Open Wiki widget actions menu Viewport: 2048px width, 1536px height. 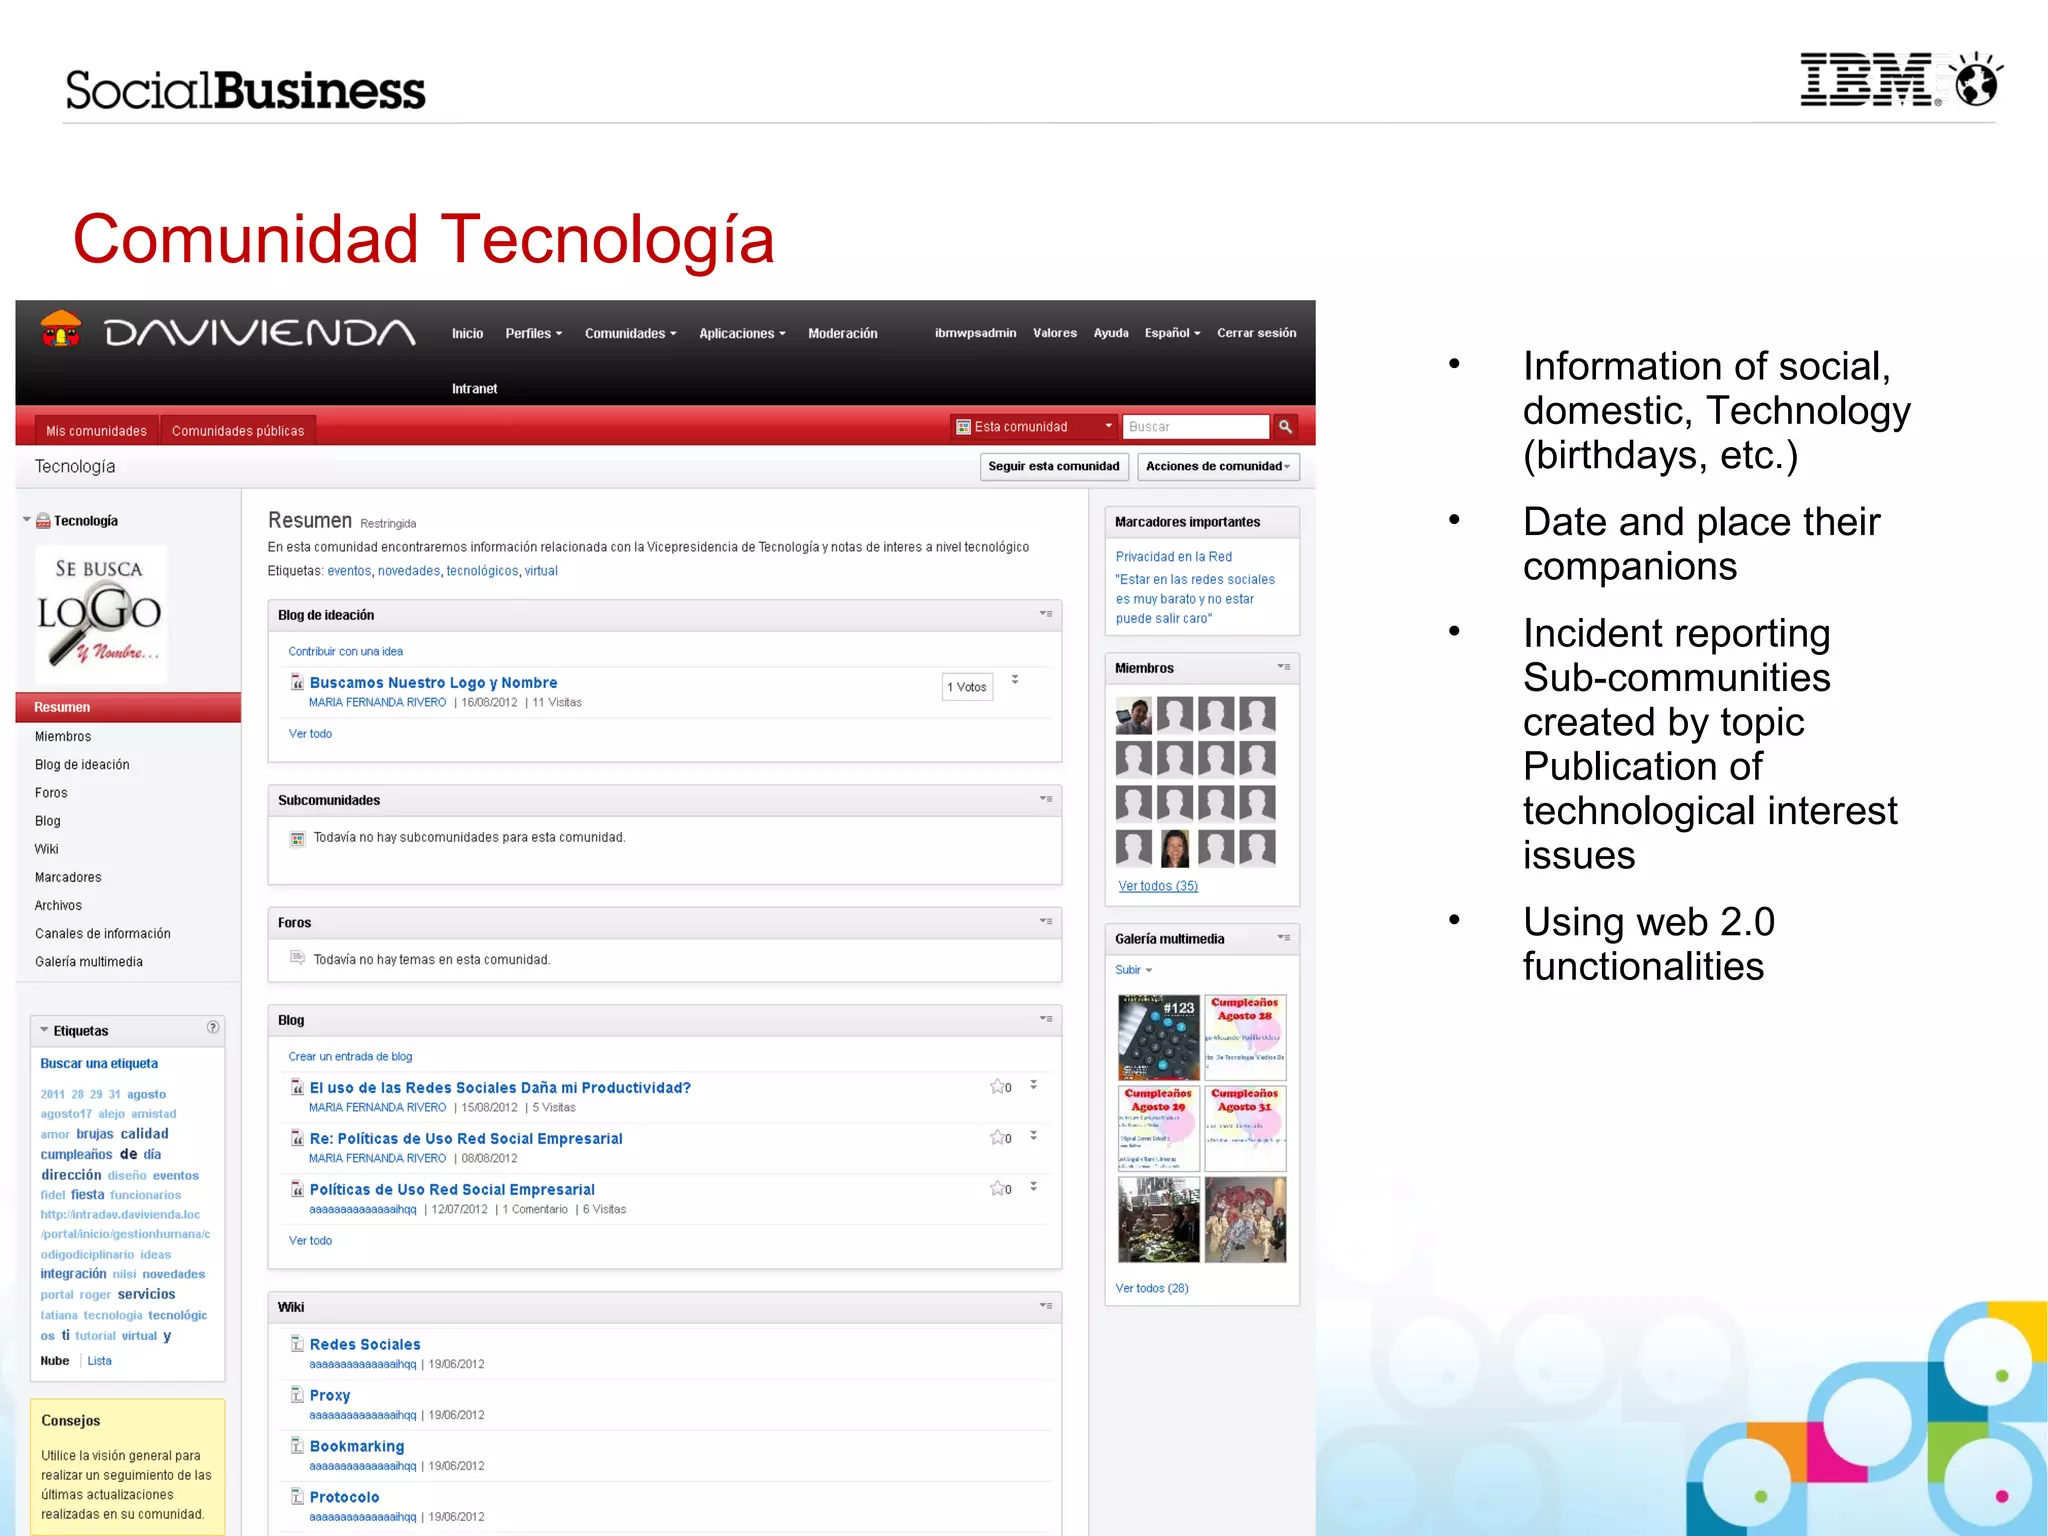[1046, 1306]
